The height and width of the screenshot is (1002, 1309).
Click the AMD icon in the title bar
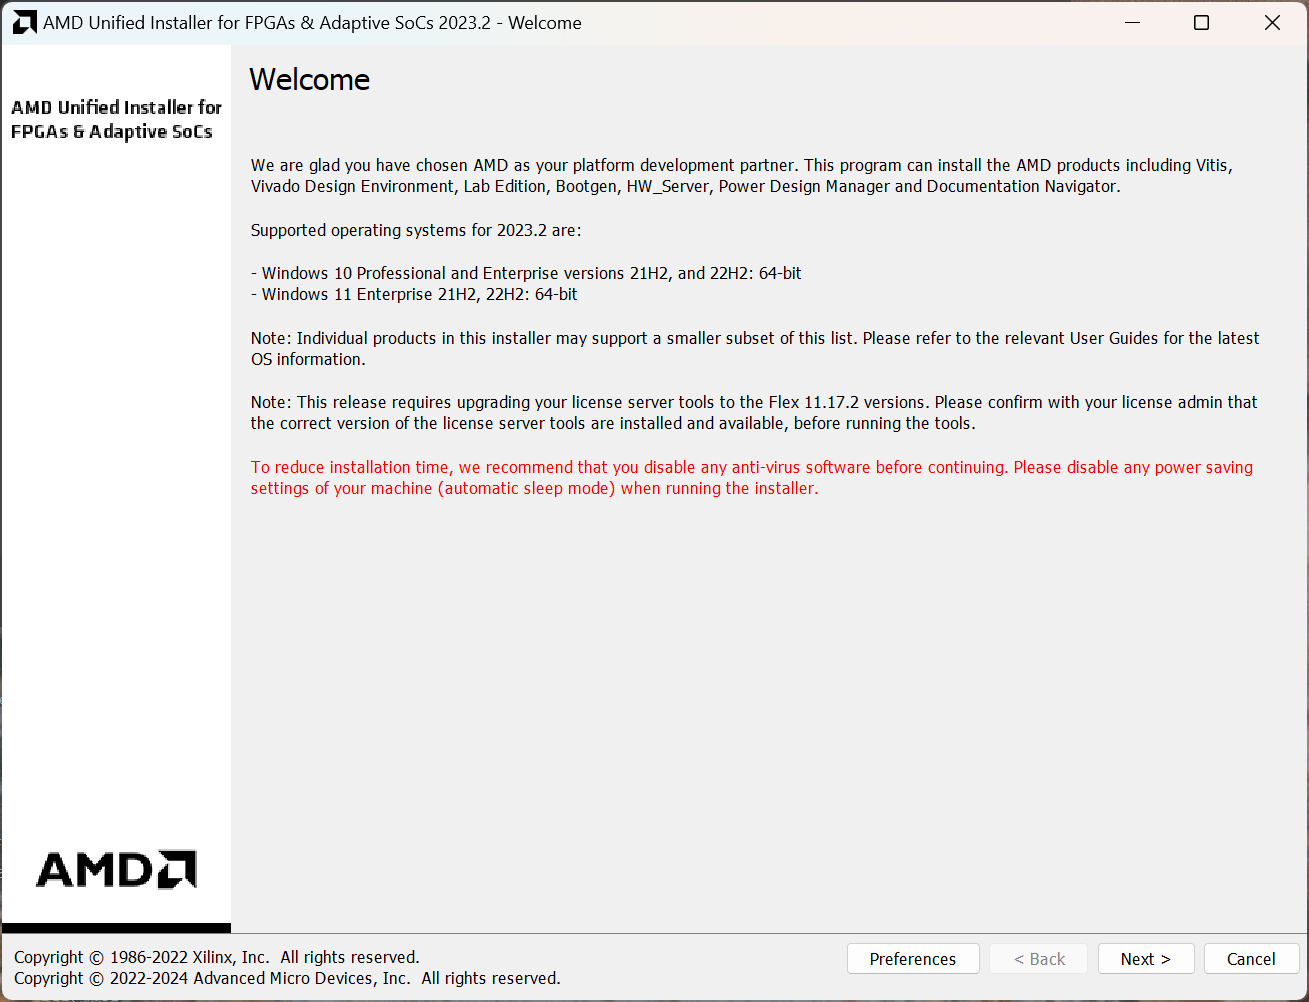click(x=24, y=23)
